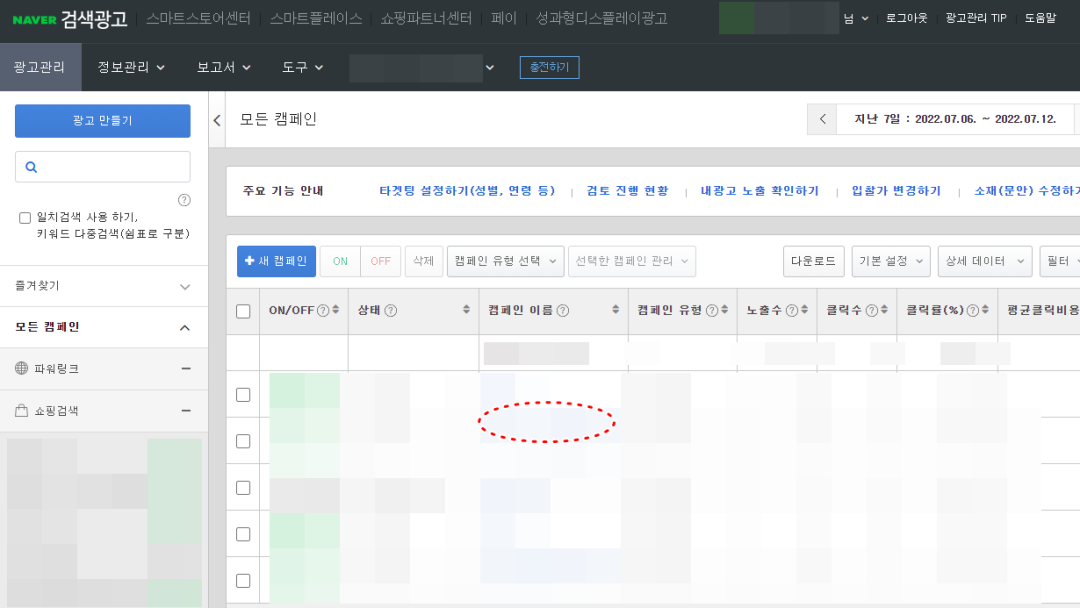1080x608 pixels.
Task: Click inside the sidebar search input field
Action: (x=110, y=166)
